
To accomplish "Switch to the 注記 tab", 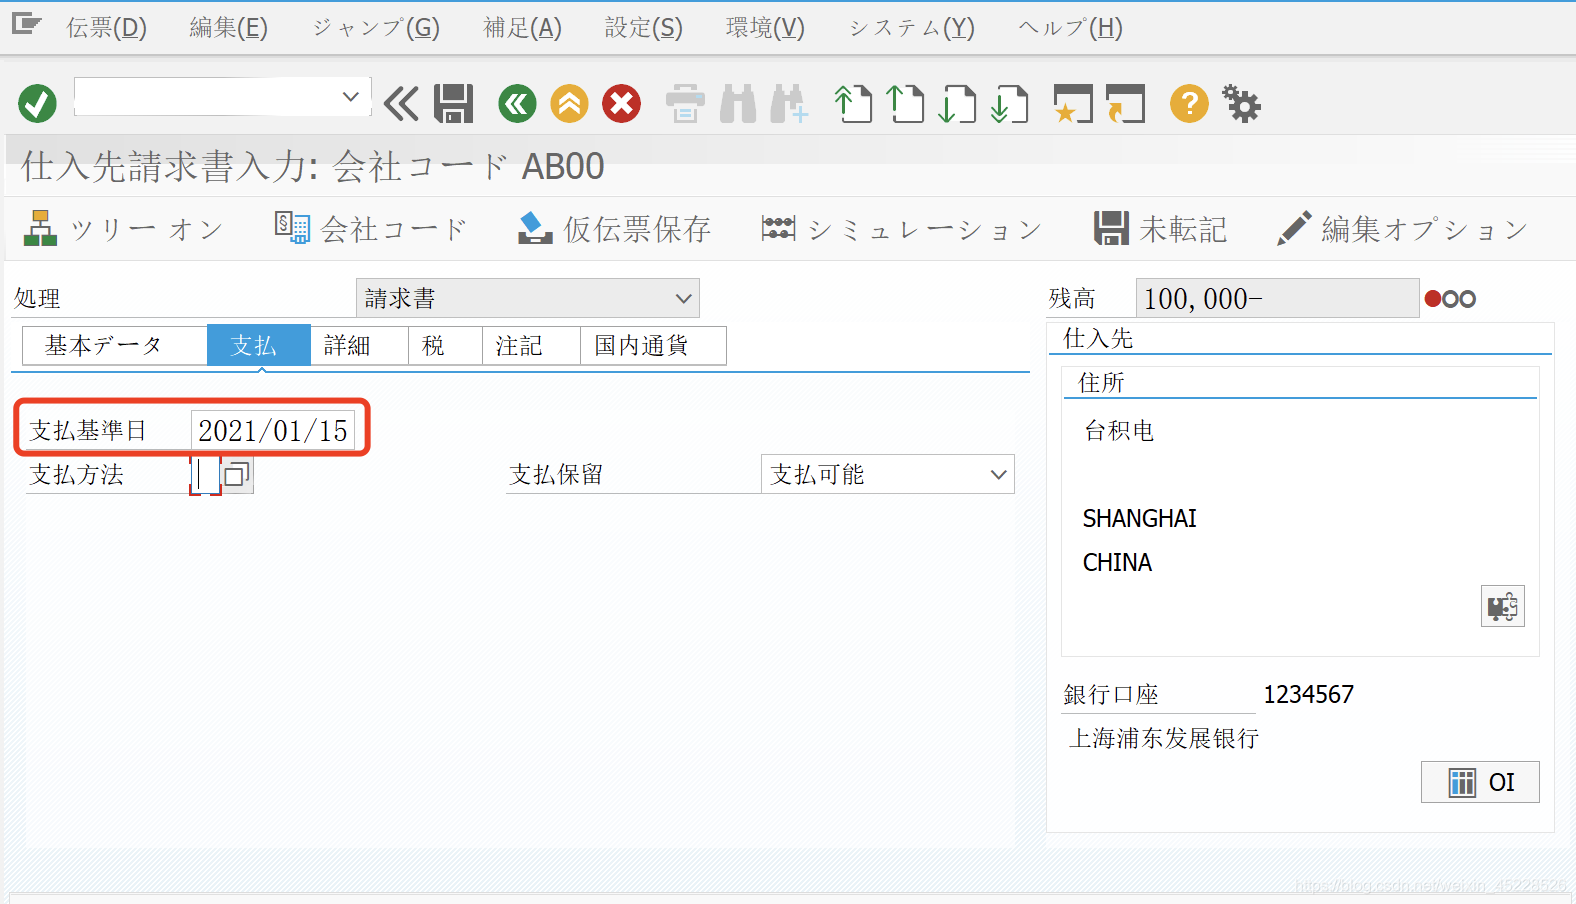I will 531,345.
